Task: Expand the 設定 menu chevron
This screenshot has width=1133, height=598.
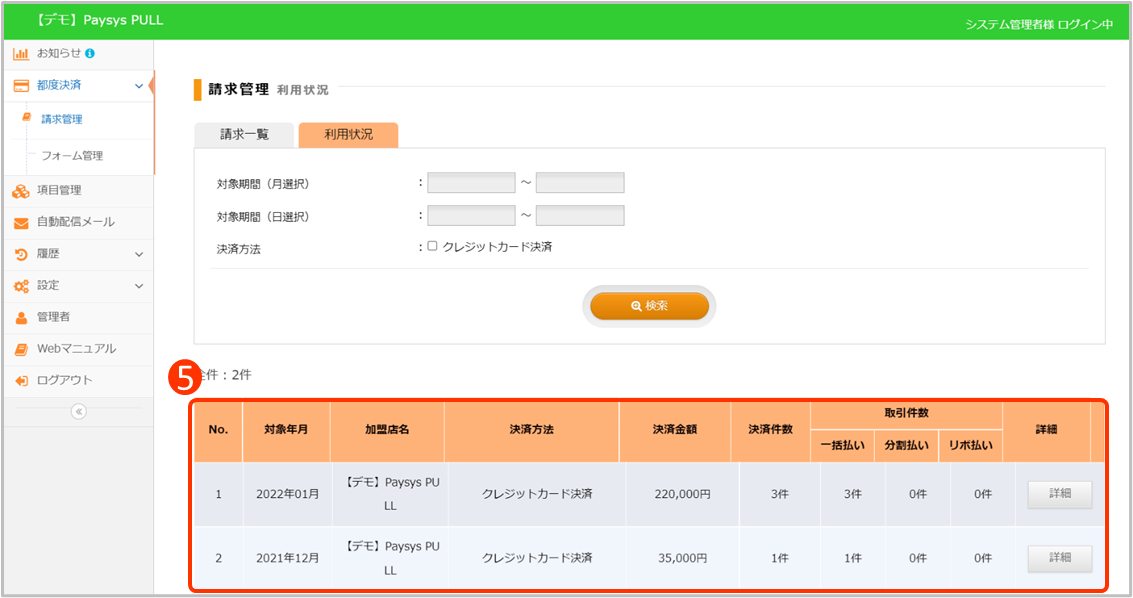Action: coord(139,286)
